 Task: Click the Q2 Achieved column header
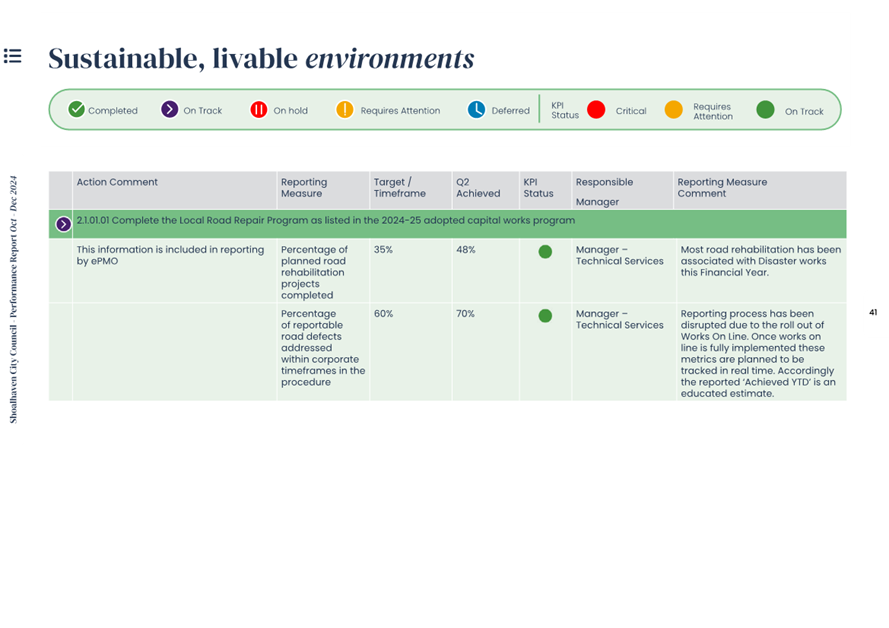[477, 188]
